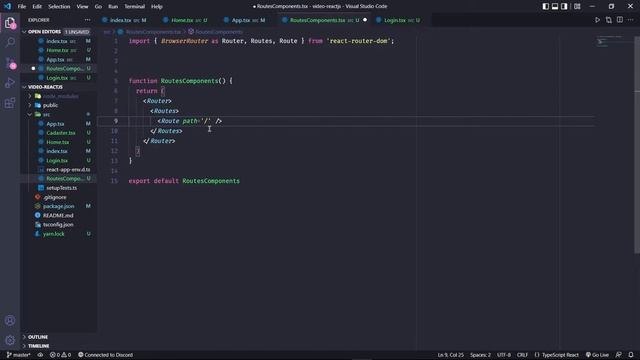
Task: Open the Selection menu
Action: tap(59, 7)
